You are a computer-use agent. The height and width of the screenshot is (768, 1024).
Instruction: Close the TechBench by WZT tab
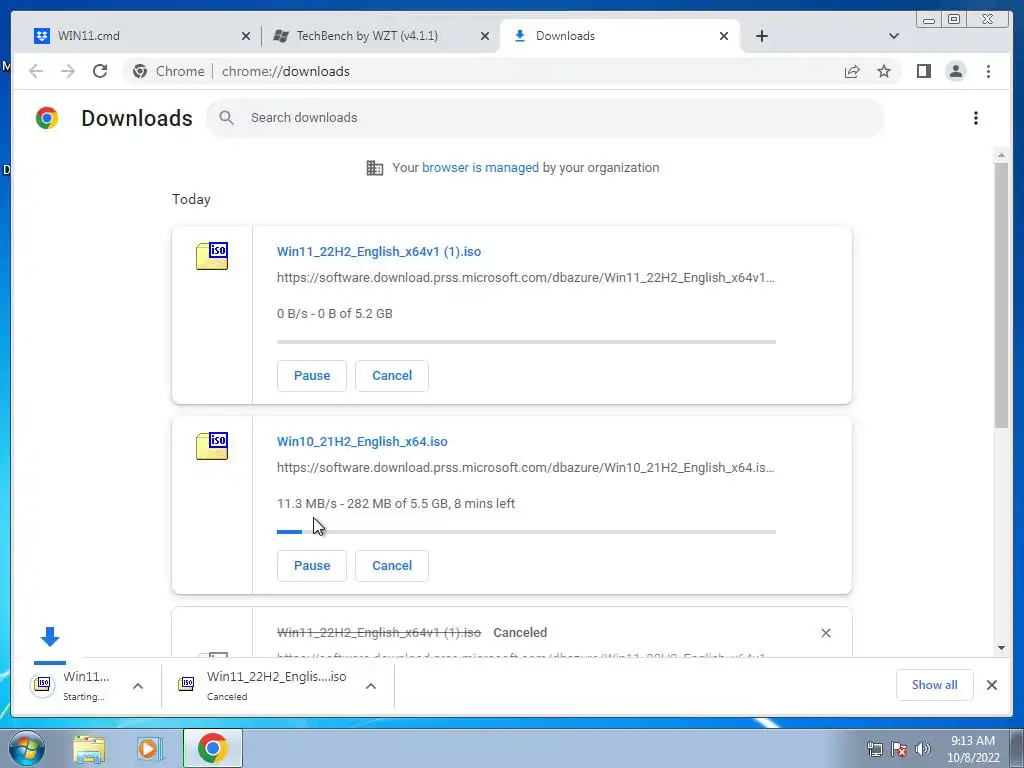[x=485, y=36]
